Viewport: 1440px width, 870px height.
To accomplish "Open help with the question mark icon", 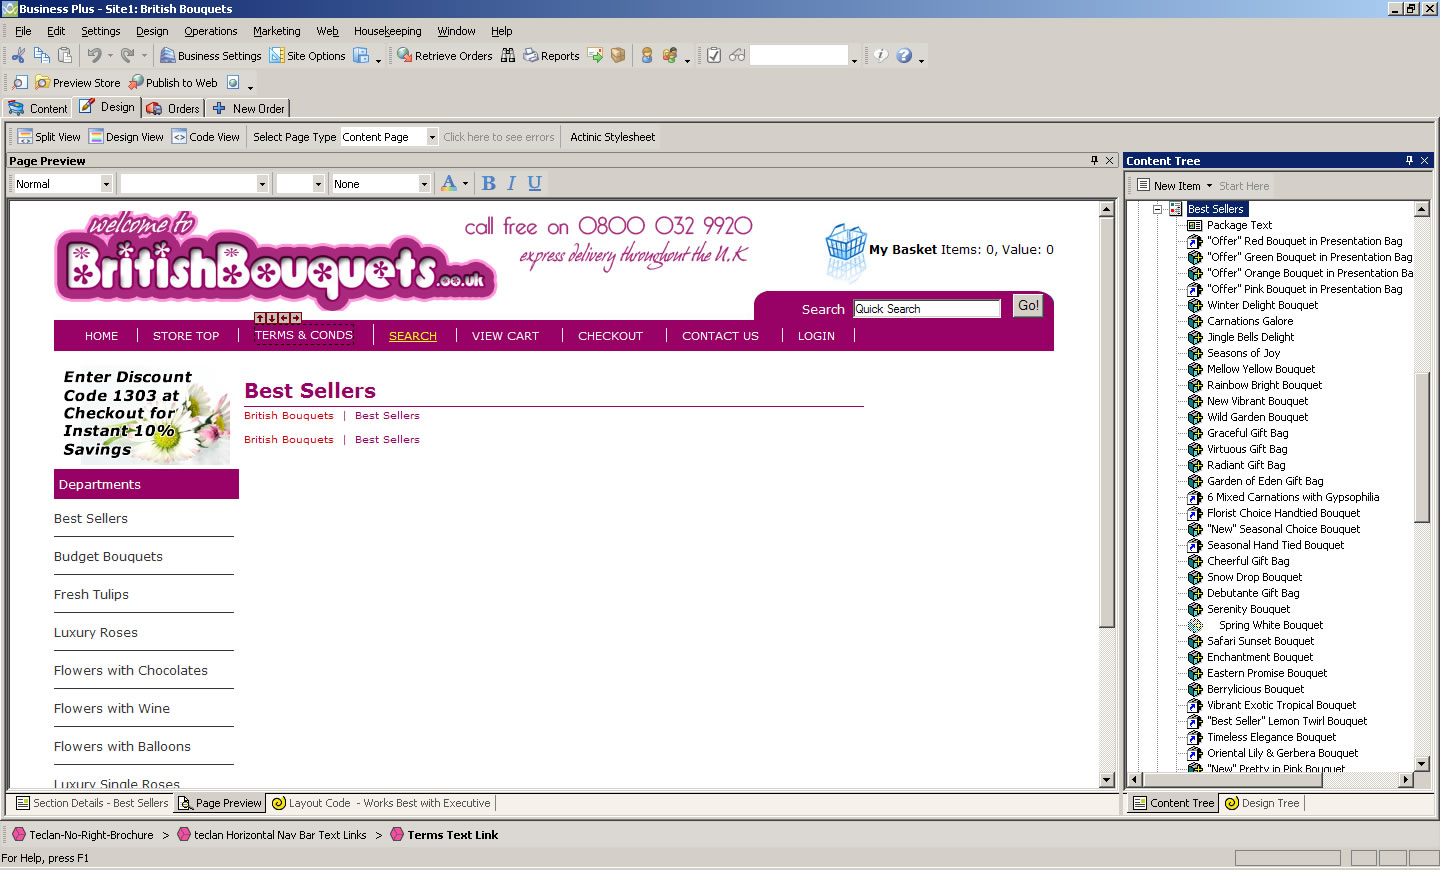I will (x=904, y=56).
